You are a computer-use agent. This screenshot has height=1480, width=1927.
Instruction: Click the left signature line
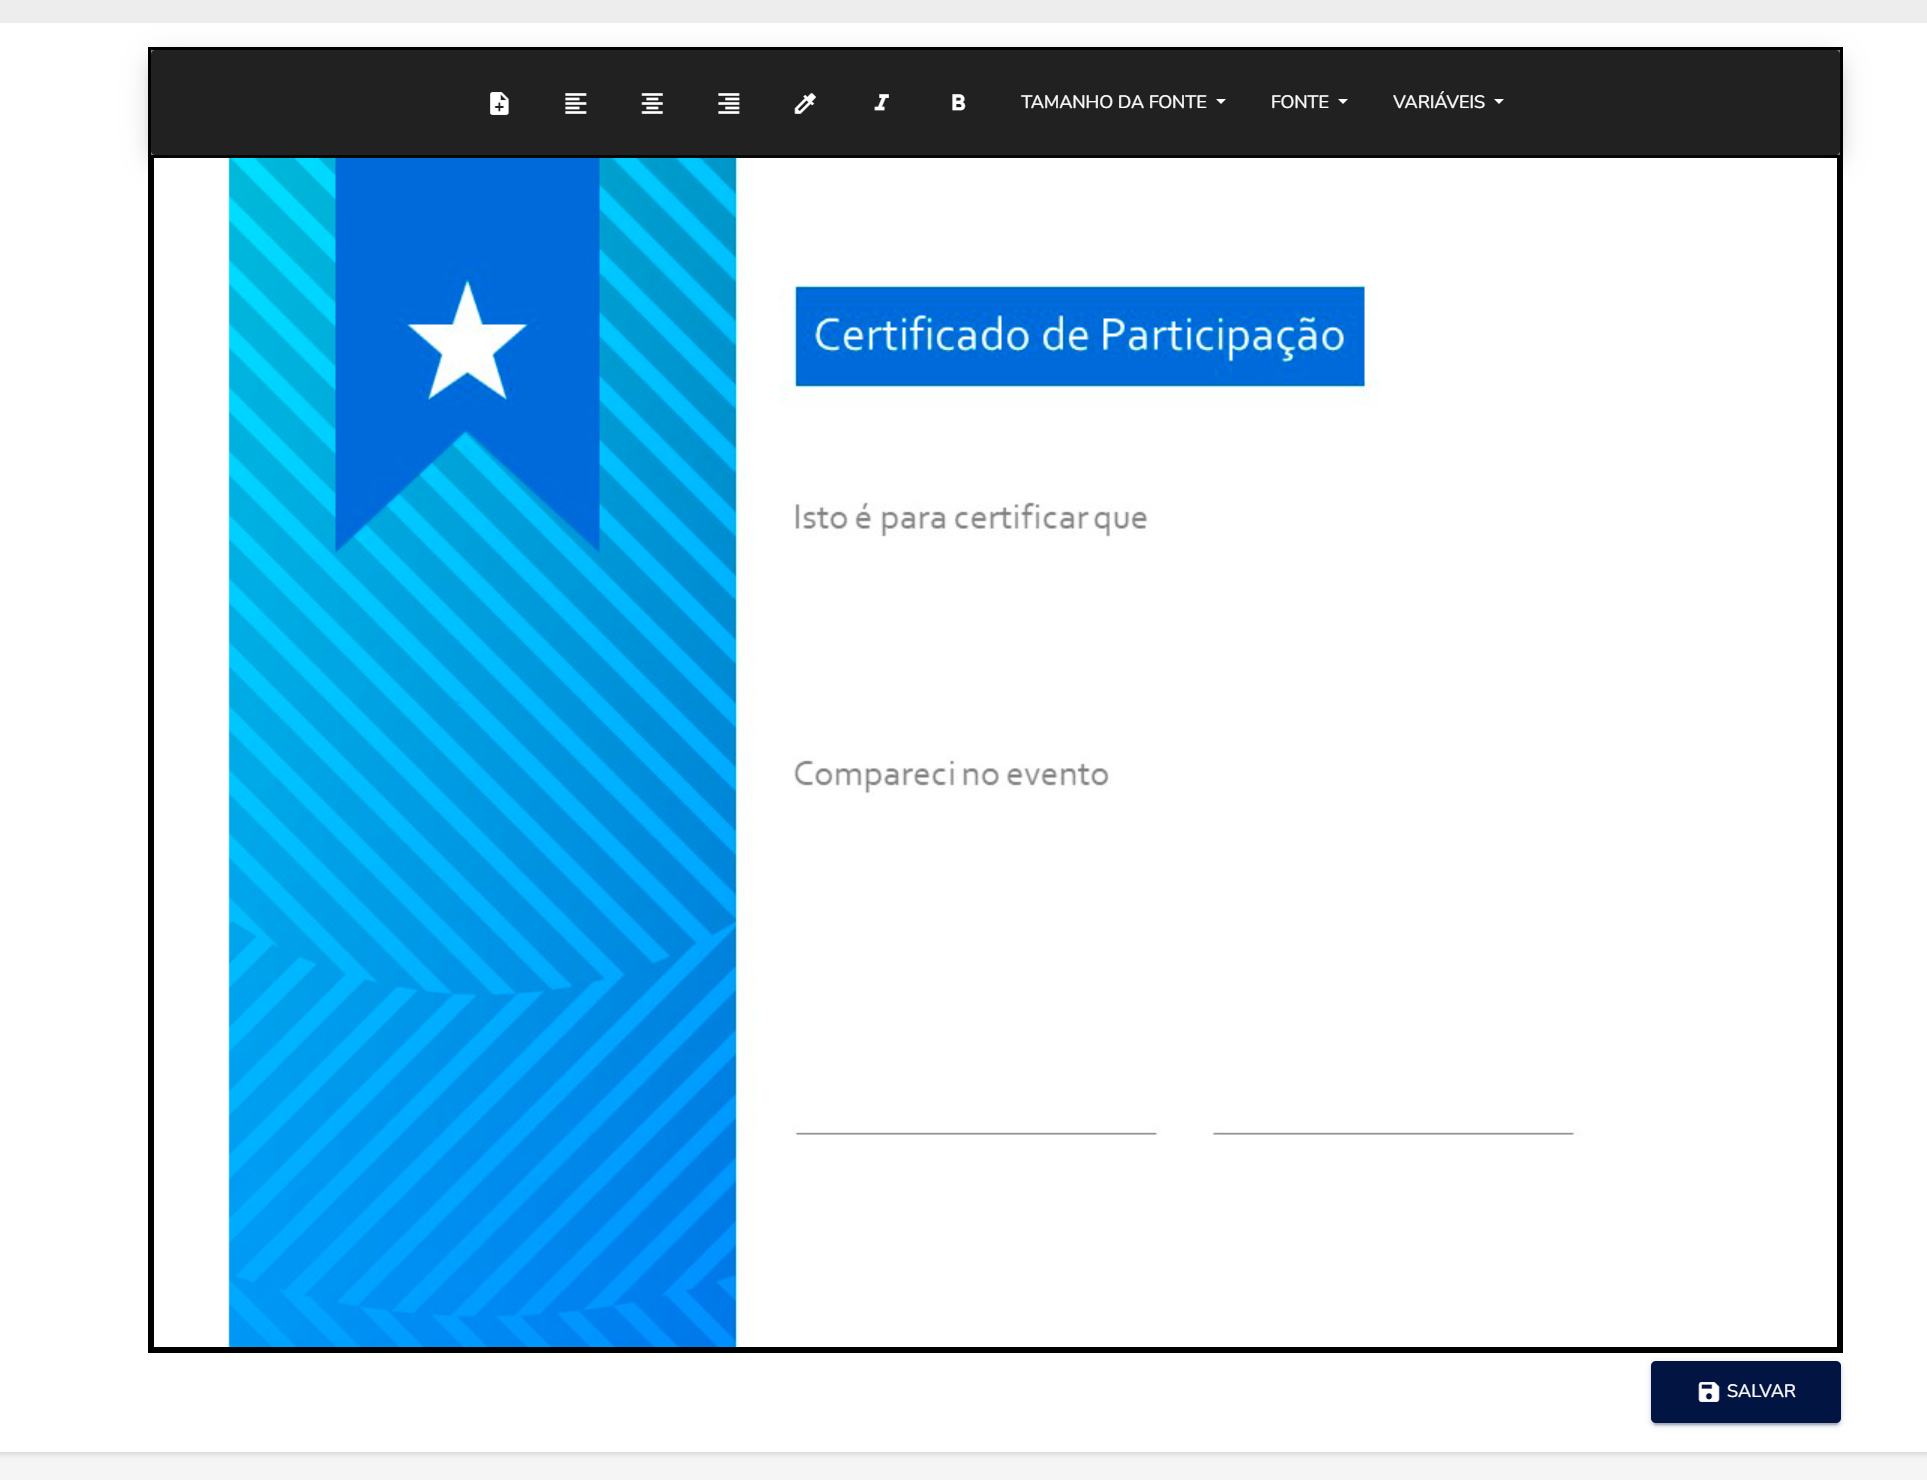(x=976, y=1133)
